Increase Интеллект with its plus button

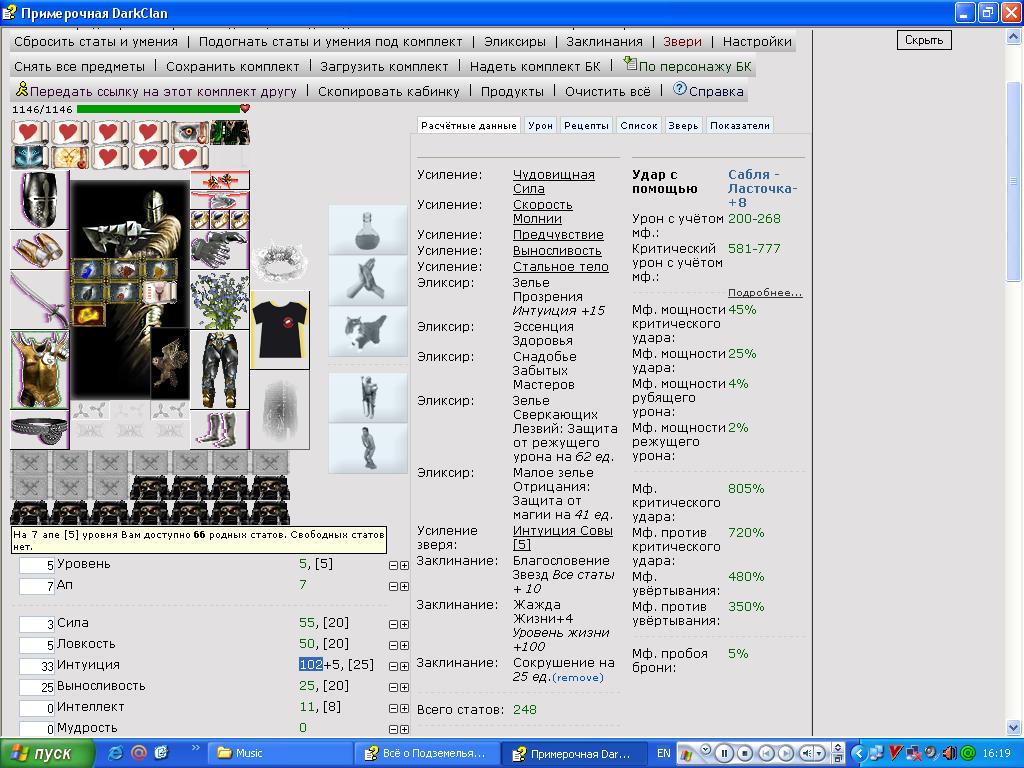coord(404,708)
